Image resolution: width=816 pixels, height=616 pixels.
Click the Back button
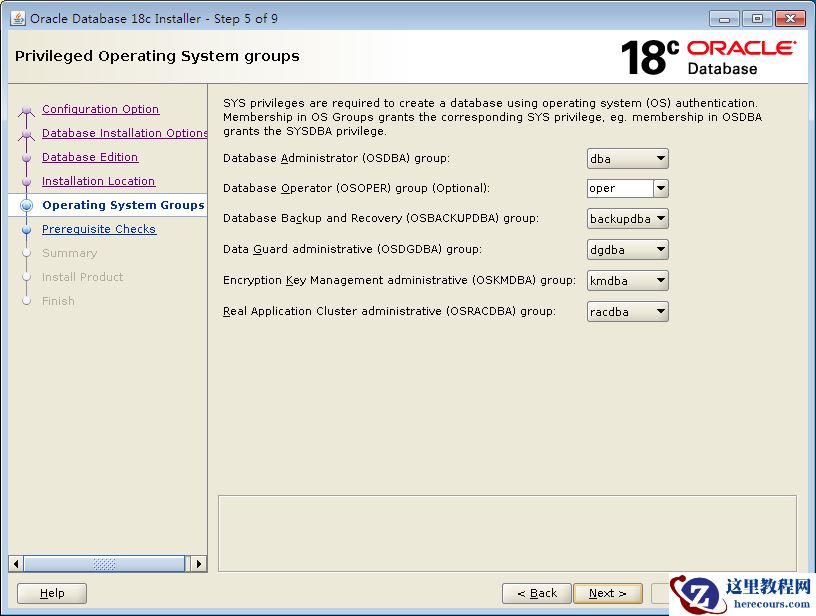[x=537, y=593]
